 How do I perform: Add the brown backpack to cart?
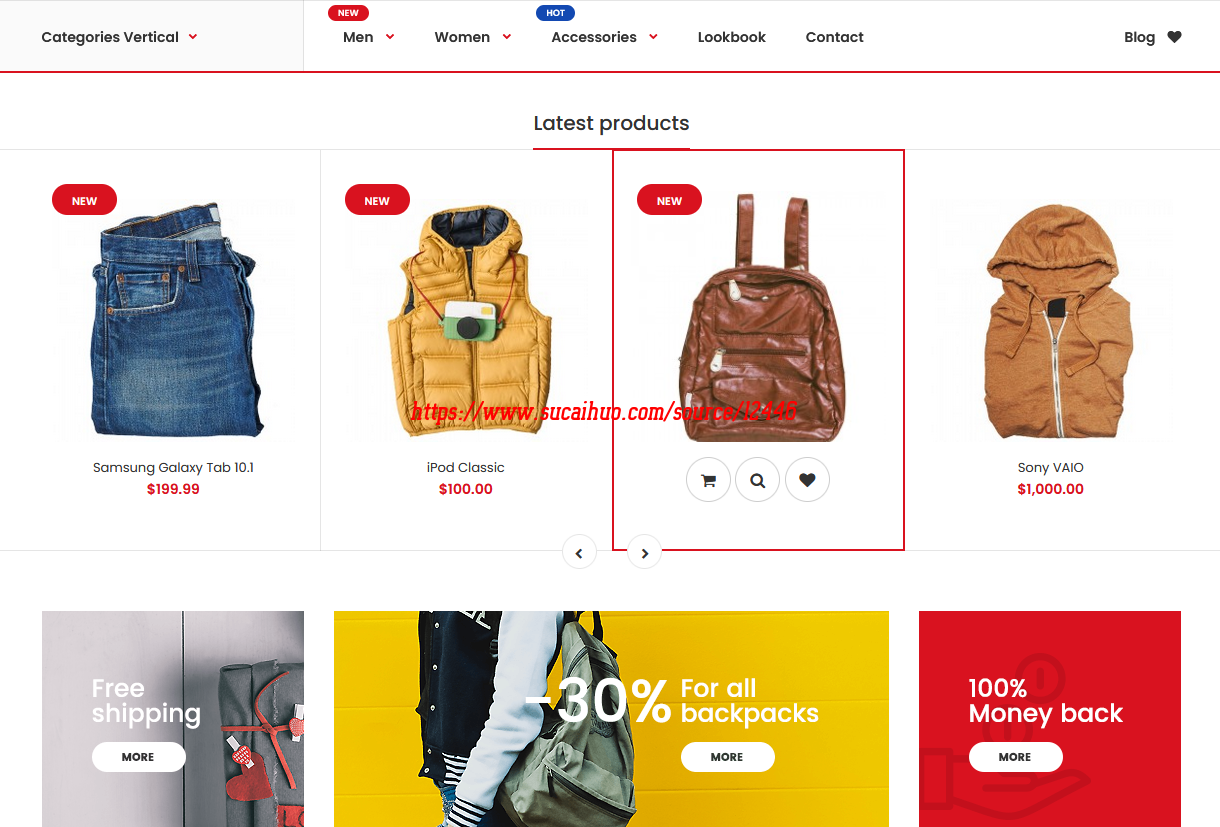coord(708,480)
